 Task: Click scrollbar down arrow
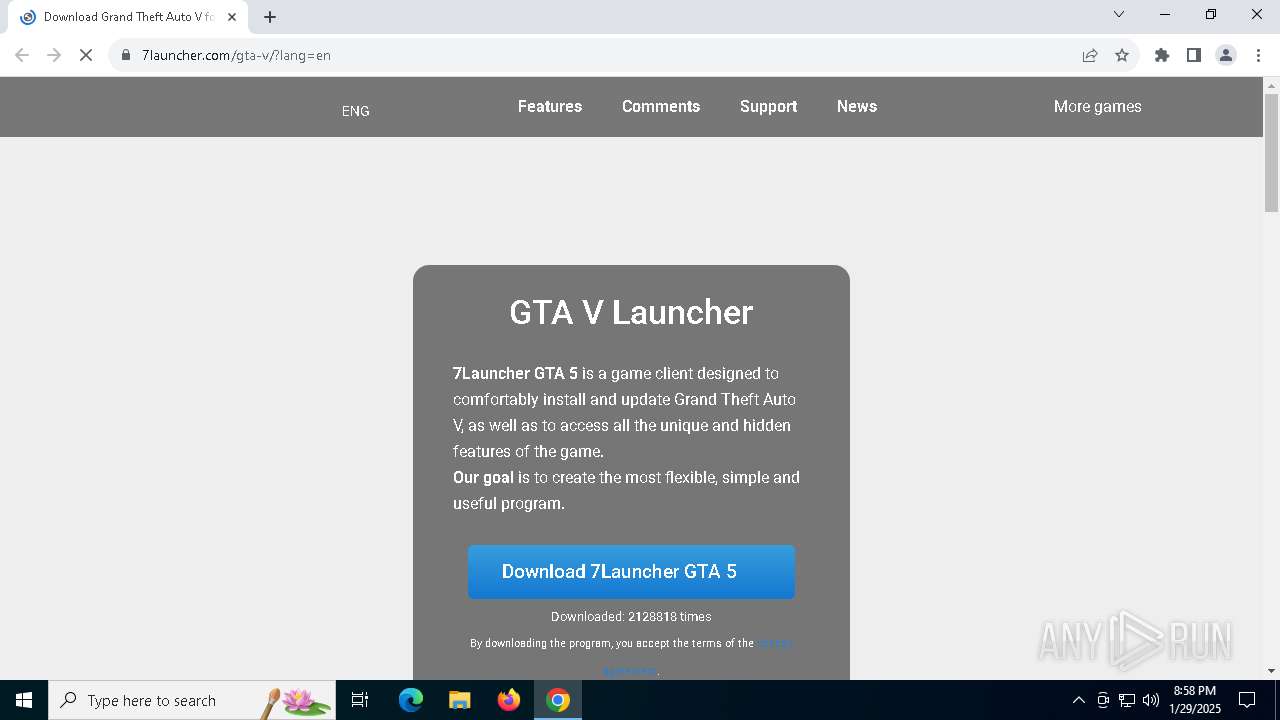[1271, 670]
